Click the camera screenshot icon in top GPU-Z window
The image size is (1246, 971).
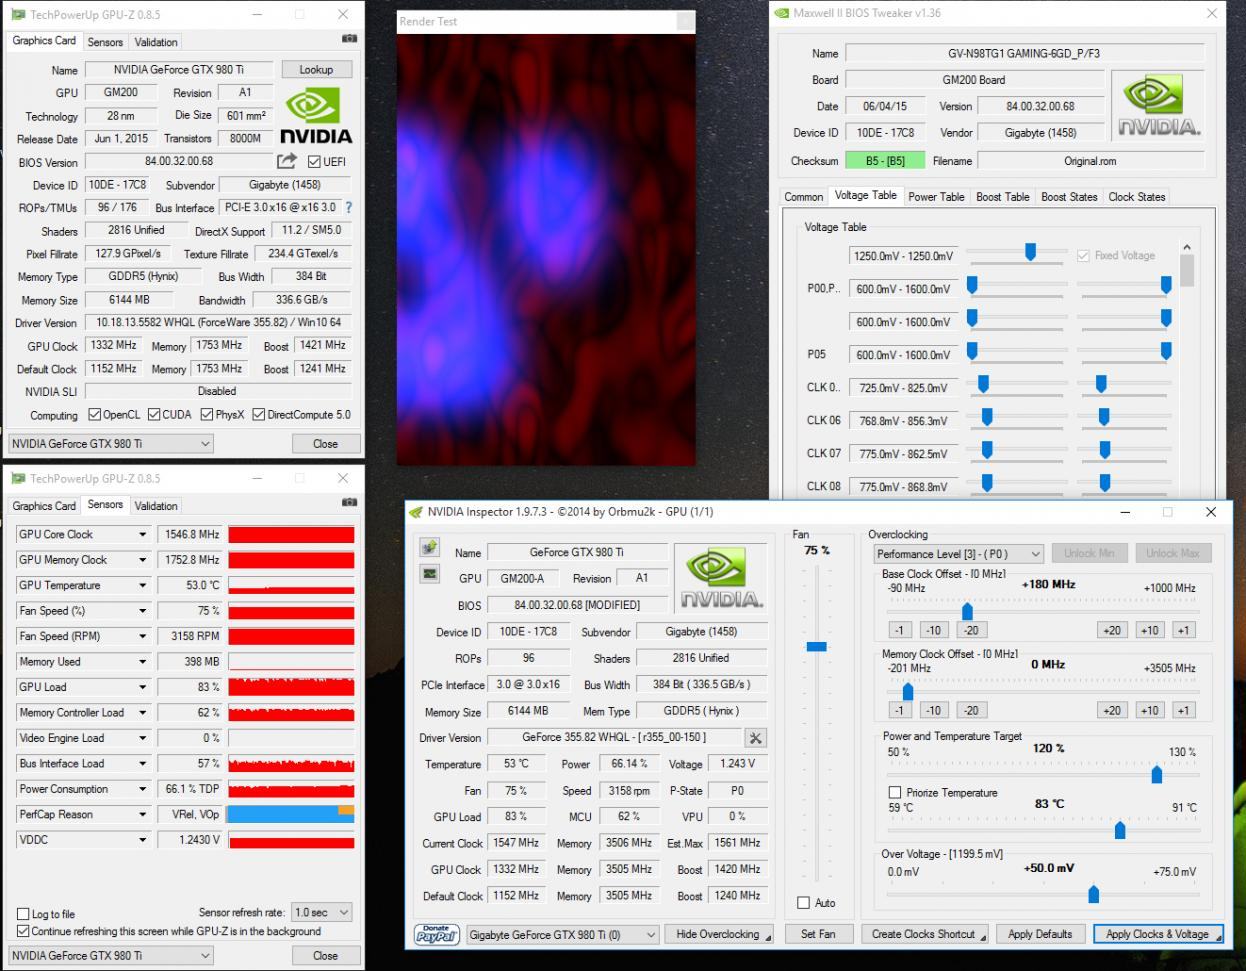click(348, 39)
